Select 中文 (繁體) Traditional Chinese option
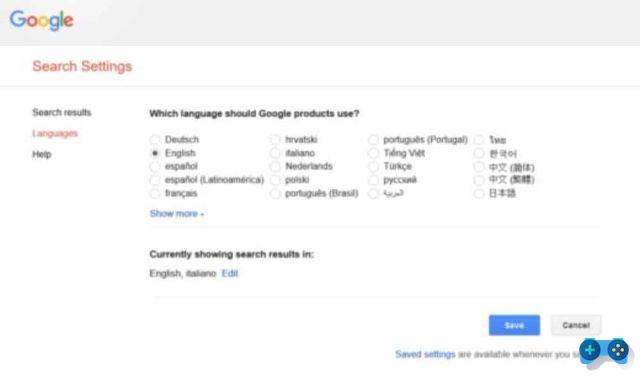Viewport: 640px width, 387px height. 479,180
